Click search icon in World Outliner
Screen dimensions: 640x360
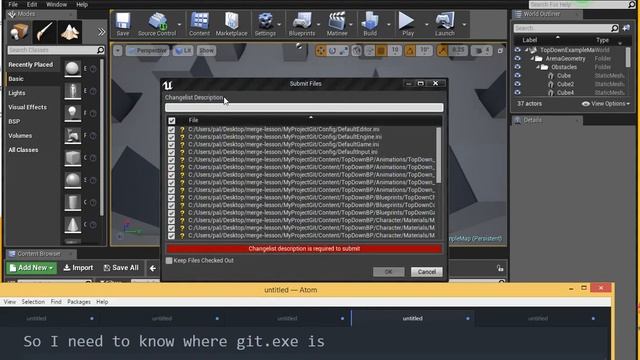click(615, 28)
